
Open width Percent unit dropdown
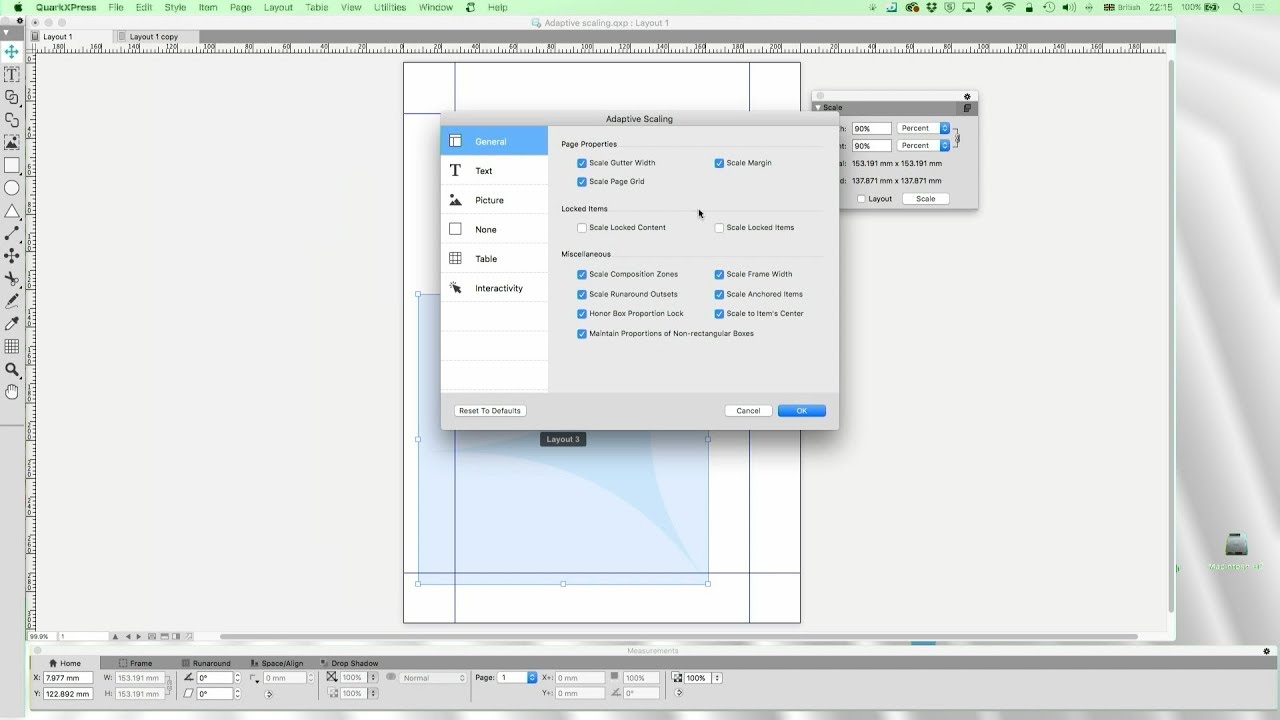point(923,128)
